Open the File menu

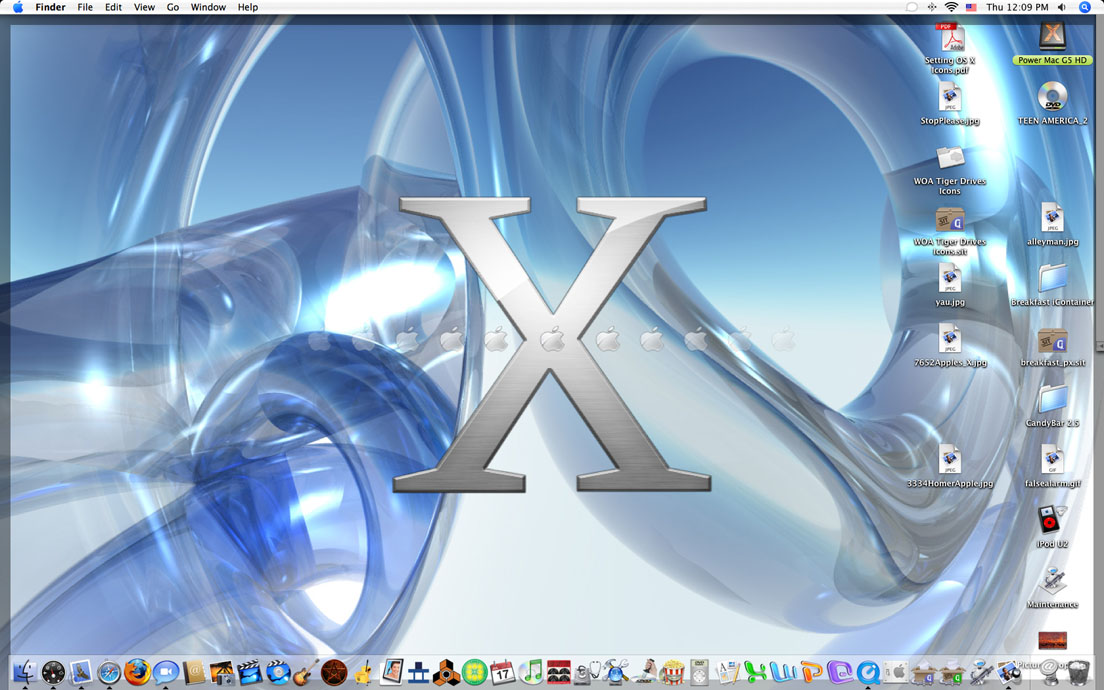tap(85, 7)
